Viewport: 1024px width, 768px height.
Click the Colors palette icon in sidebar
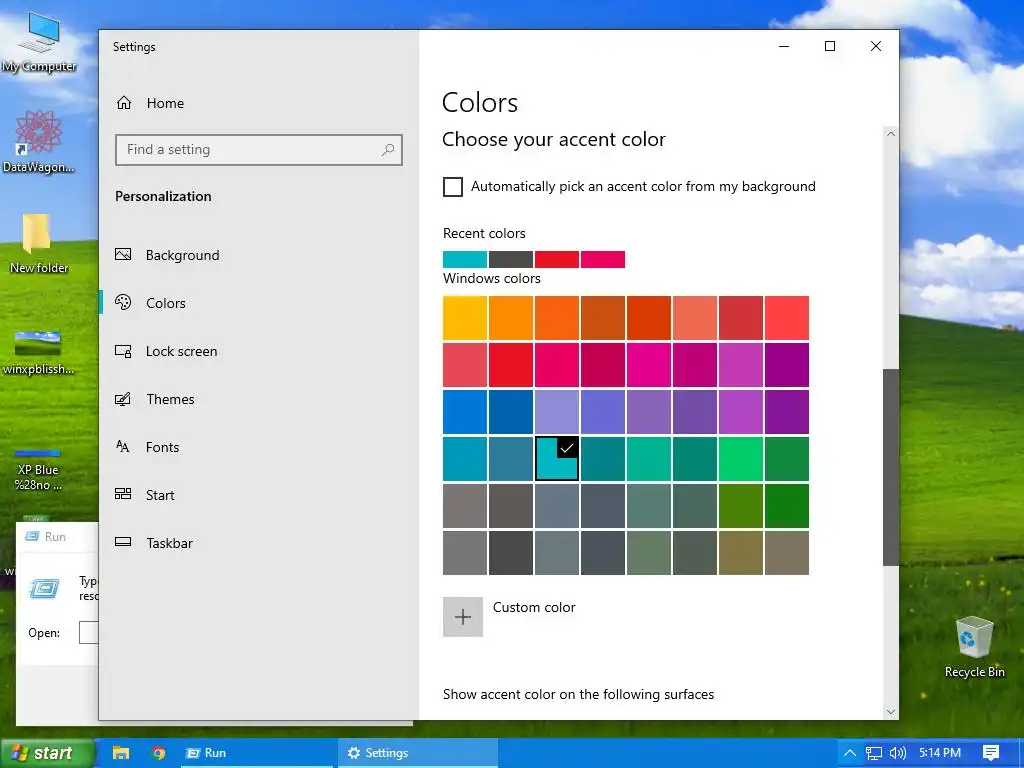coord(123,302)
